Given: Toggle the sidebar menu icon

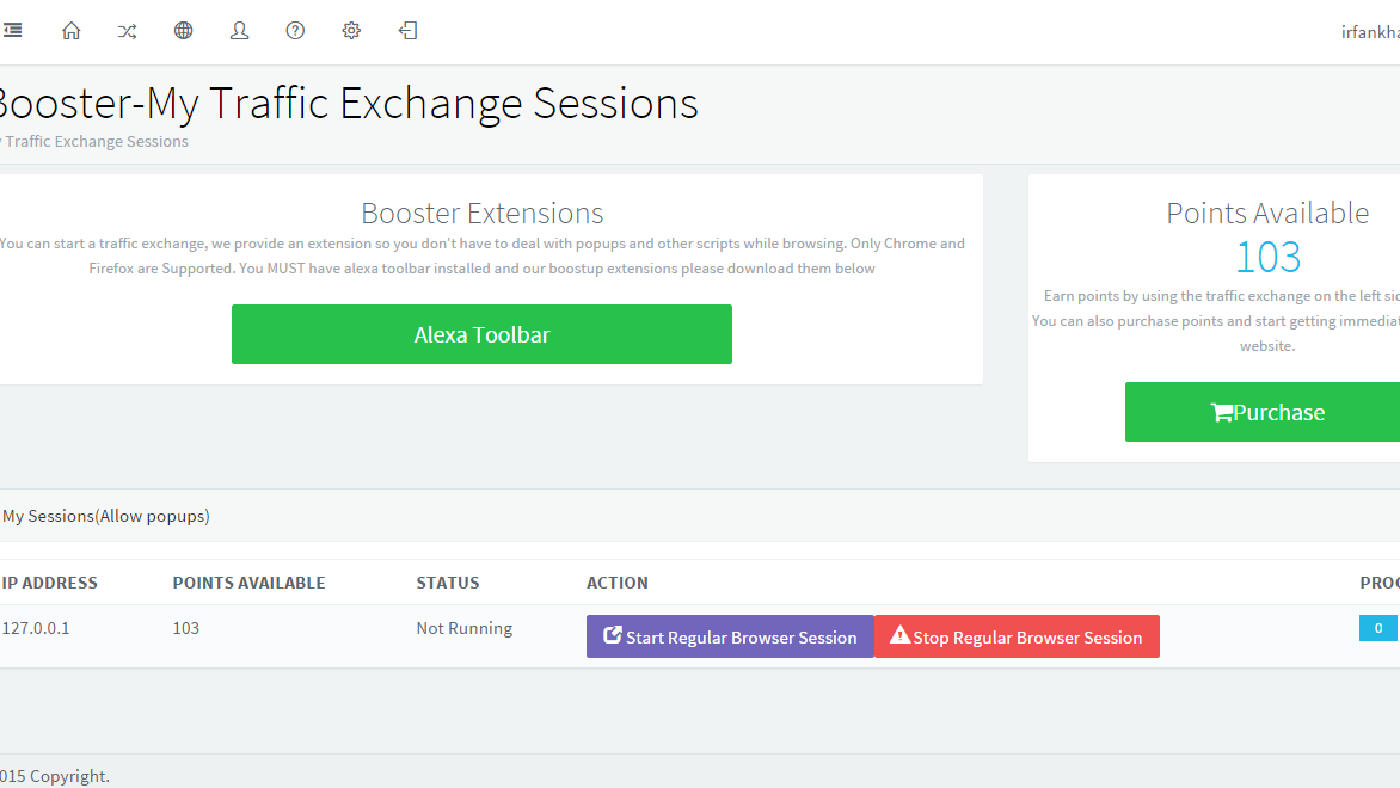Looking at the screenshot, I should (x=13, y=31).
